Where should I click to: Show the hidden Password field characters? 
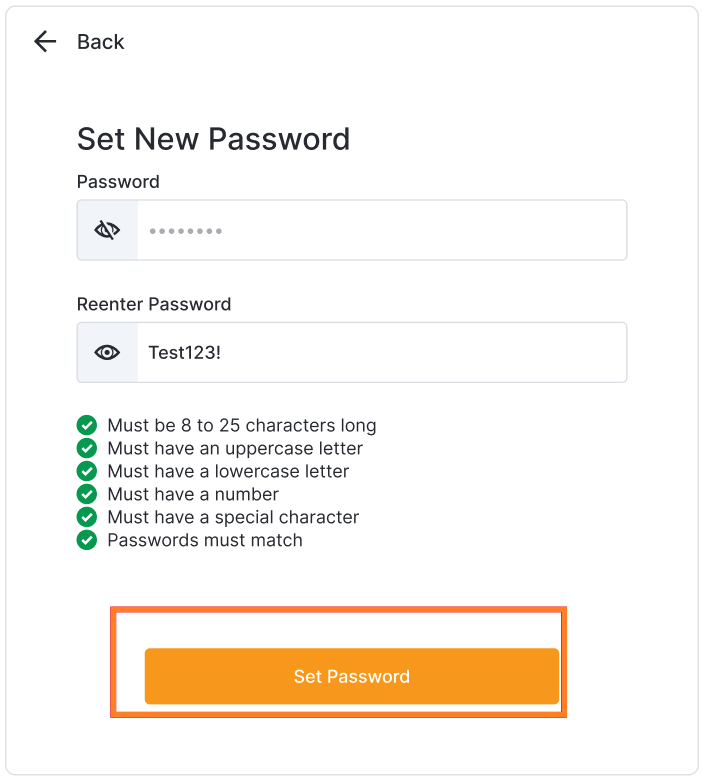107,230
